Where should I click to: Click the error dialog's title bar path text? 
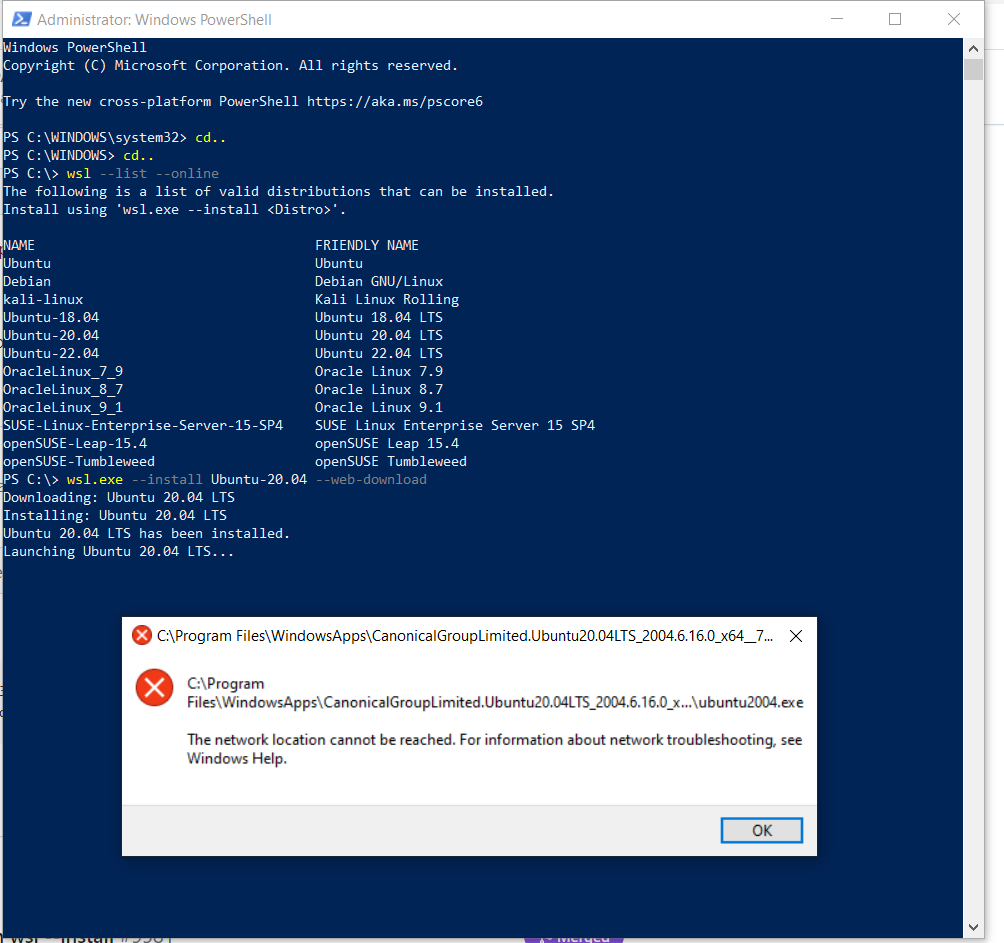pyautogui.click(x=463, y=636)
